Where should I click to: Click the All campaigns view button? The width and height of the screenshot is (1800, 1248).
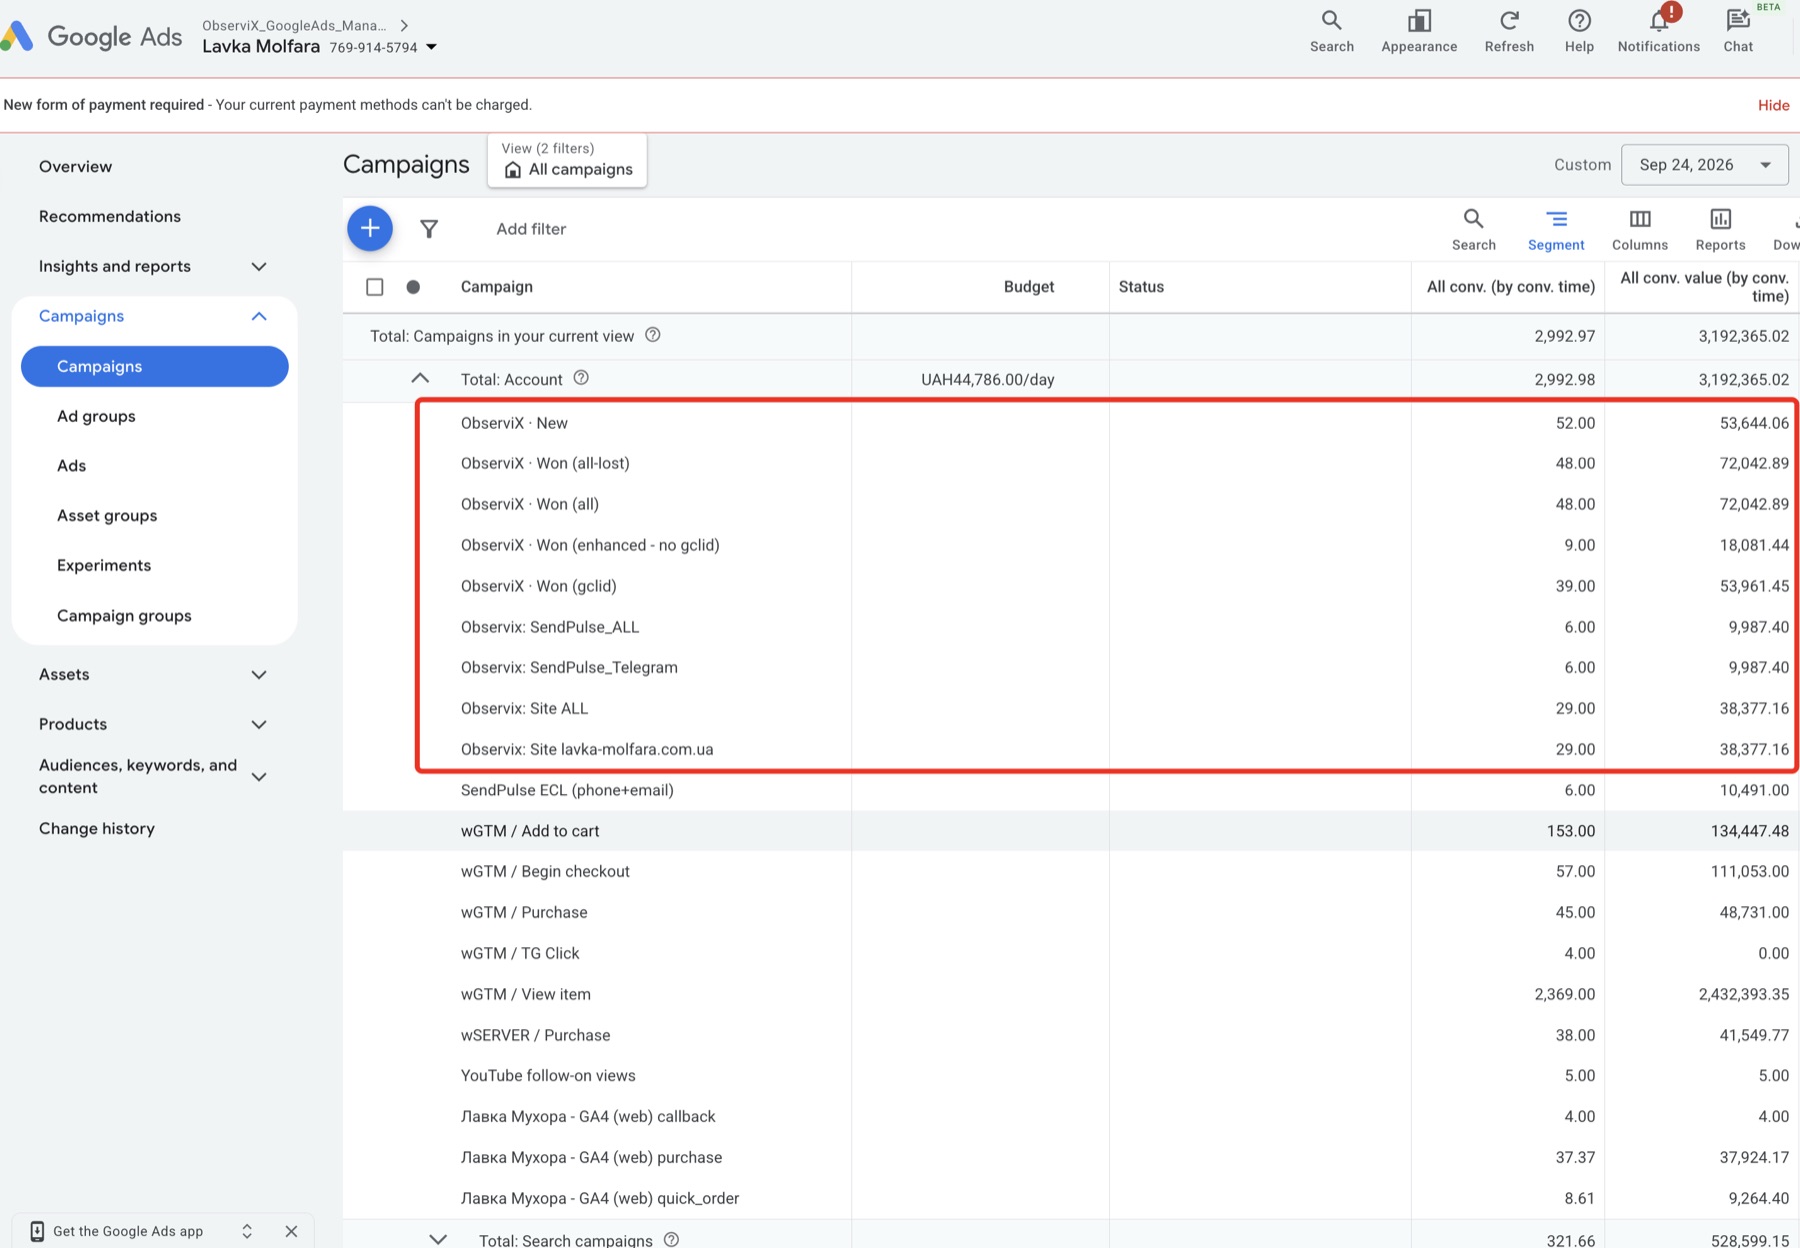tap(567, 160)
